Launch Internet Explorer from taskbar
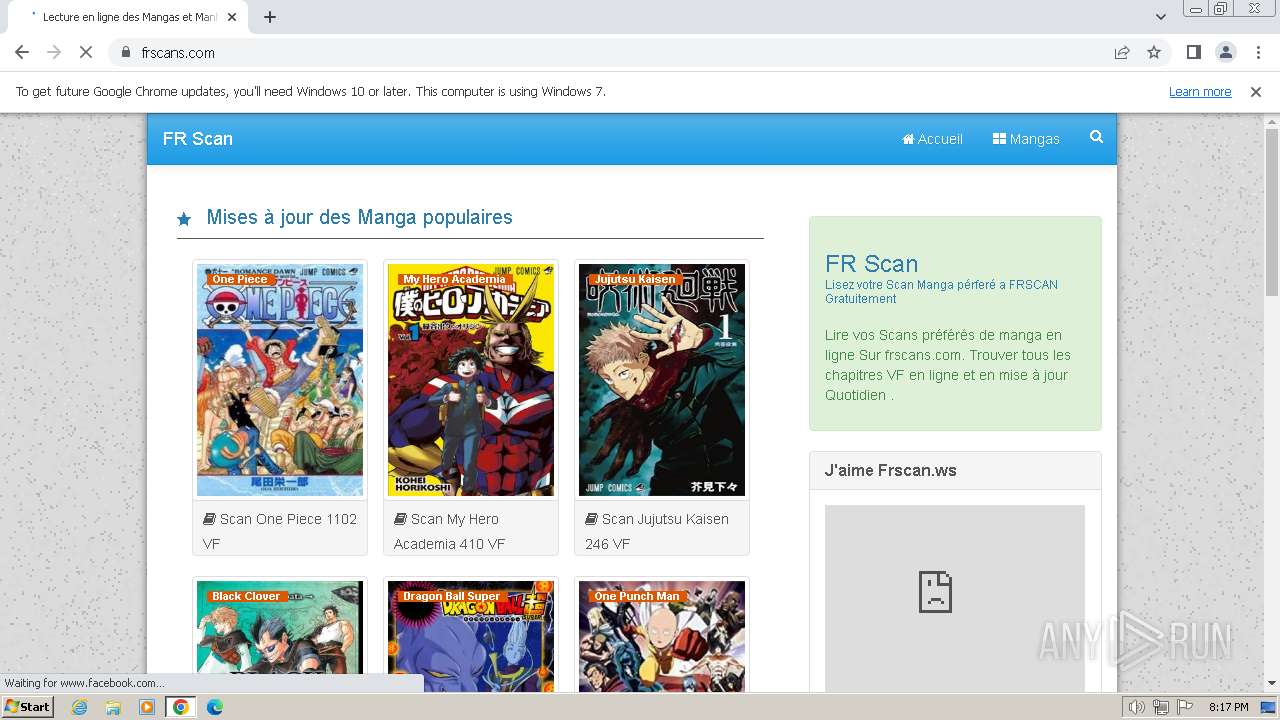Viewport: 1280px width, 720px height. pyautogui.click(x=79, y=707)
